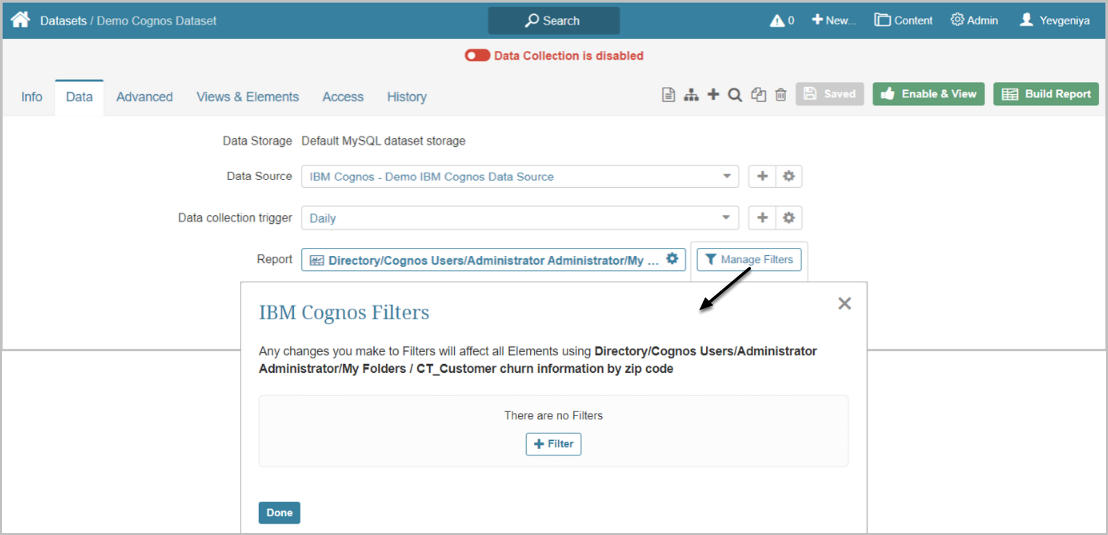Click the hierarchy tree icon in toolbar

coord(690,95)
